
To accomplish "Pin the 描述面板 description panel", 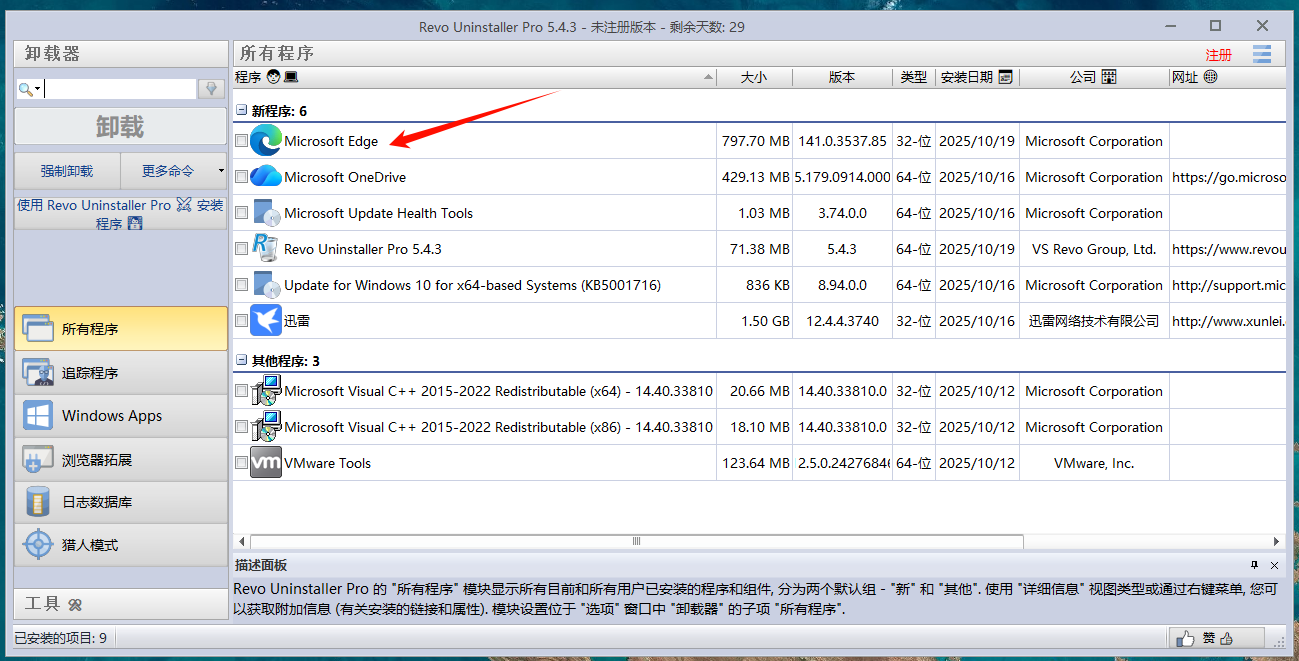I will click(1255, 565).
